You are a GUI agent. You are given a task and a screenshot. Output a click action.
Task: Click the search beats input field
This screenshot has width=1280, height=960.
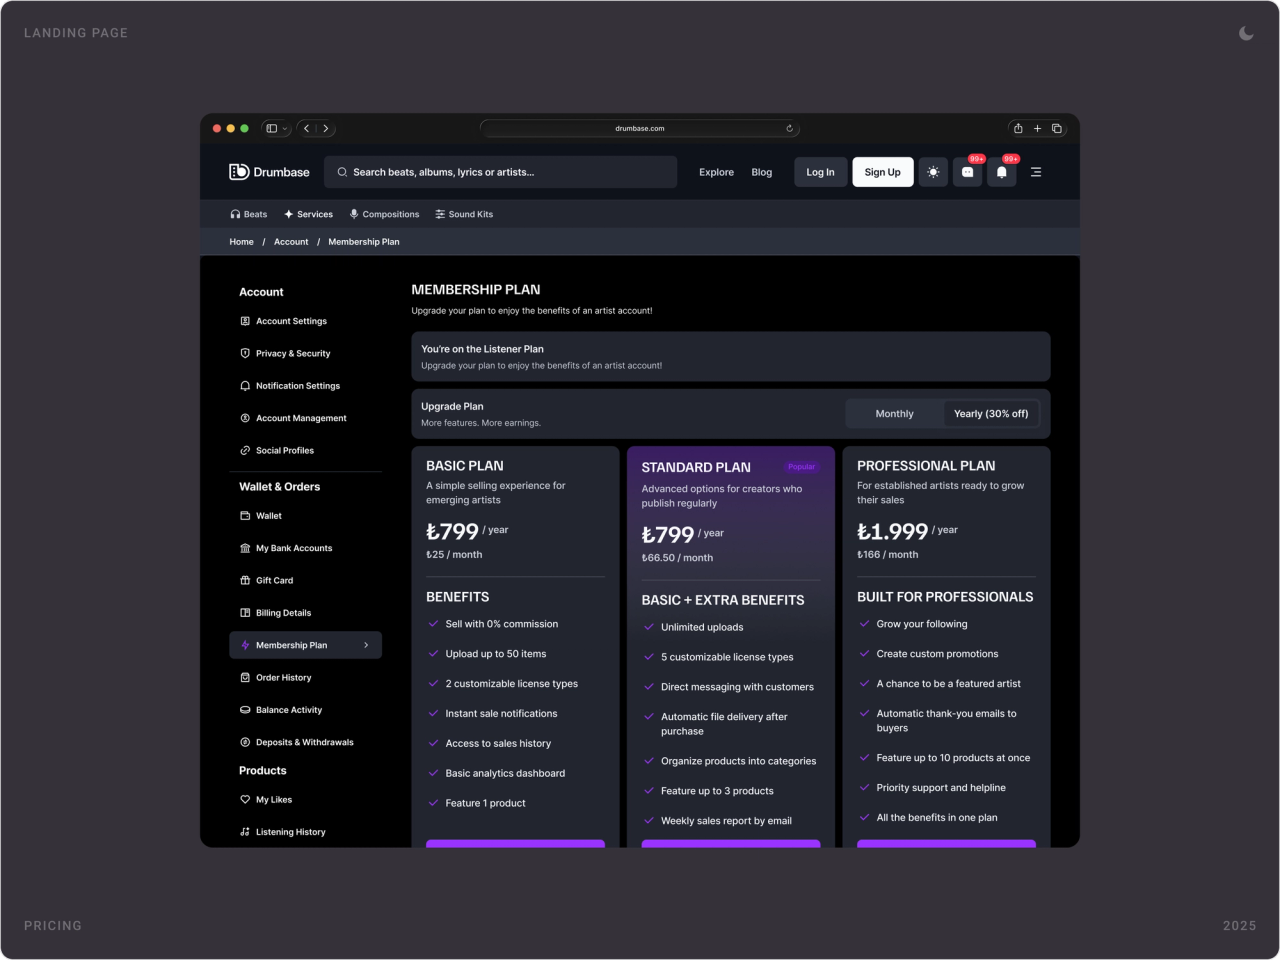[x=501, y=172]
